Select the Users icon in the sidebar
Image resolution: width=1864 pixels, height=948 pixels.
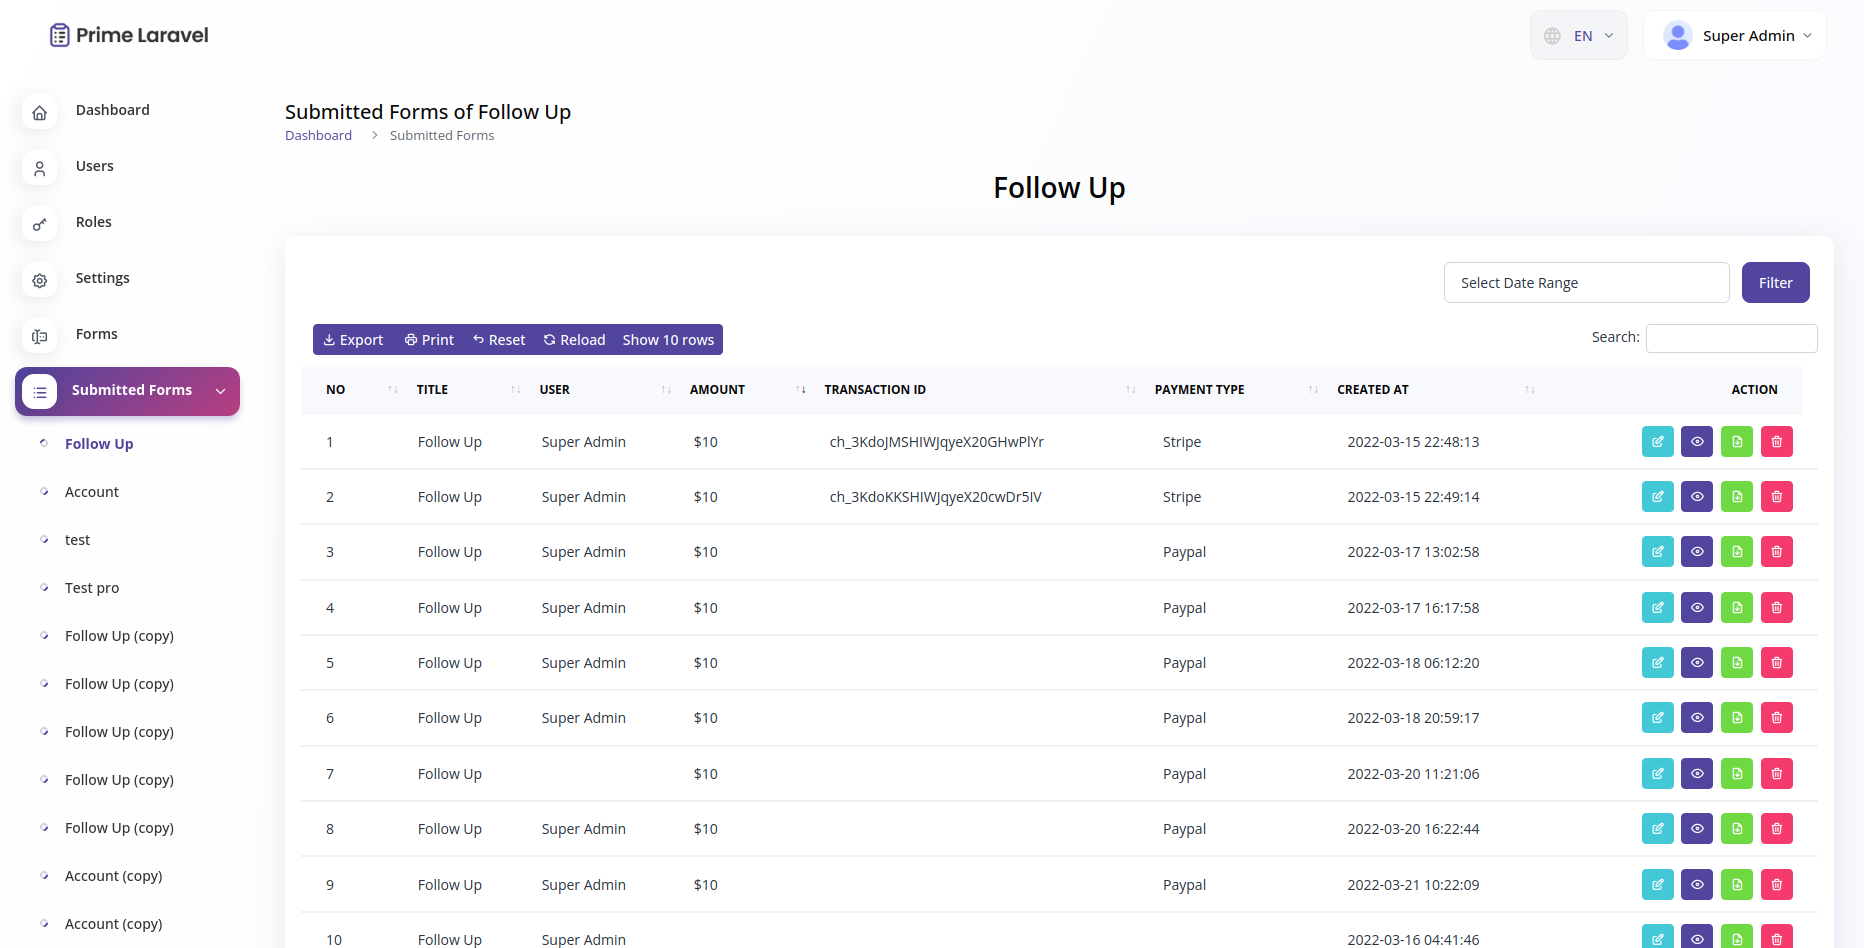point(39,168)
